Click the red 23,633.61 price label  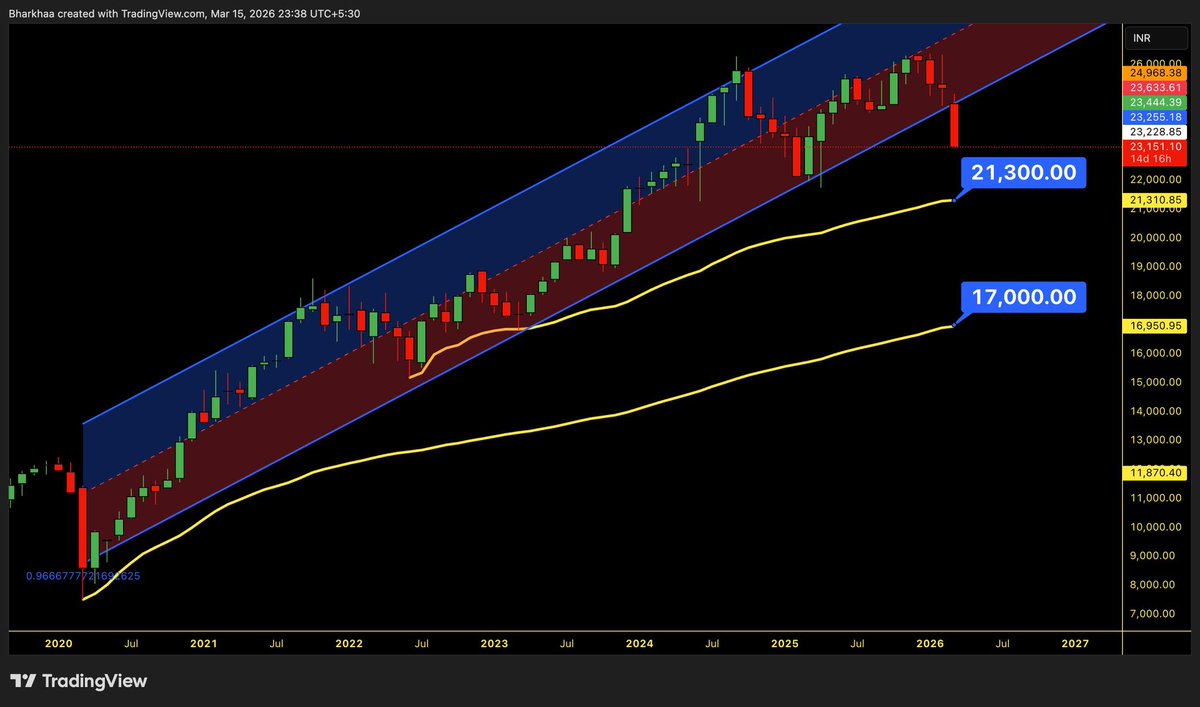[1155, 87]
